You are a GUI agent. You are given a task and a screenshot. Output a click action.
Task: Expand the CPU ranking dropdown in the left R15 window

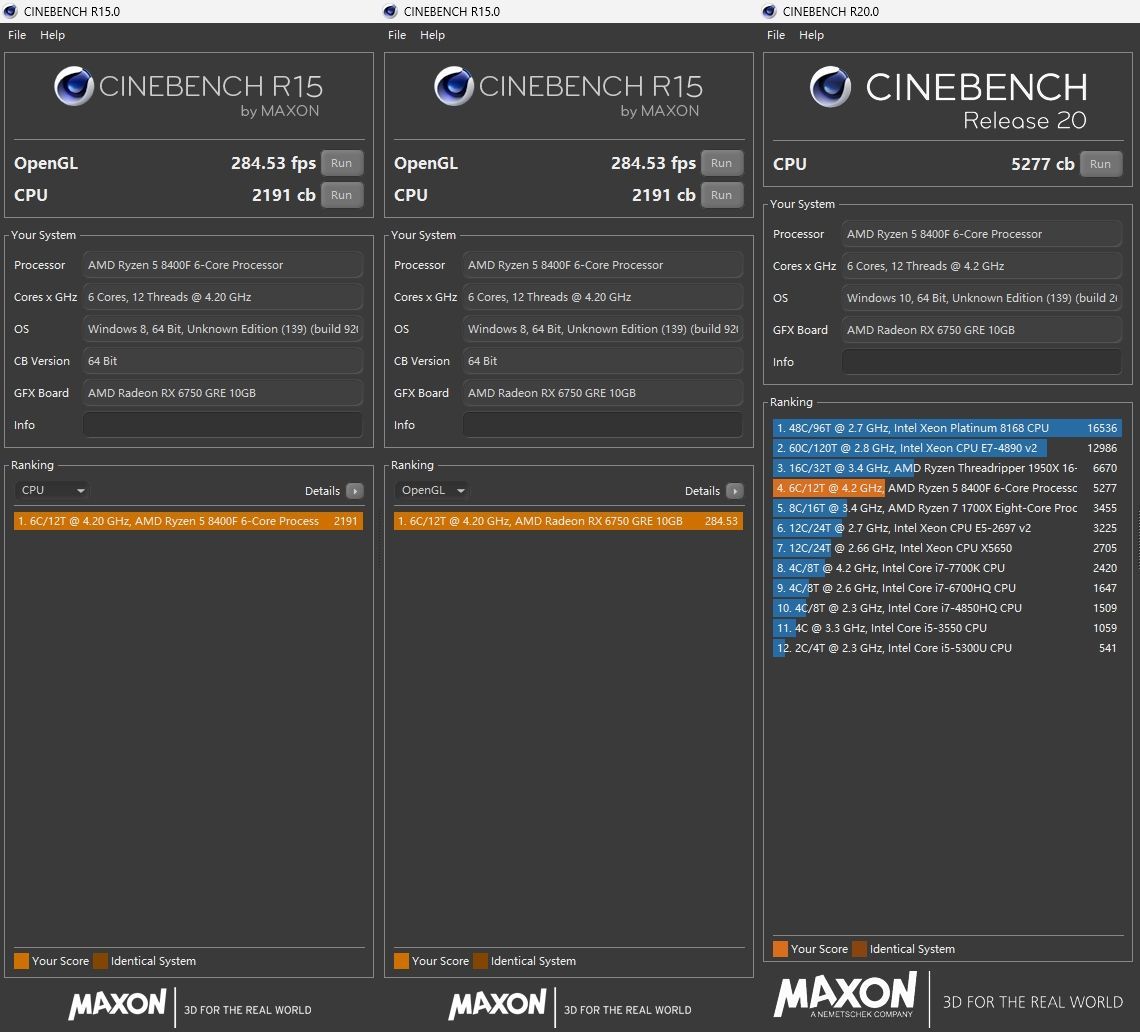(51, 490)
